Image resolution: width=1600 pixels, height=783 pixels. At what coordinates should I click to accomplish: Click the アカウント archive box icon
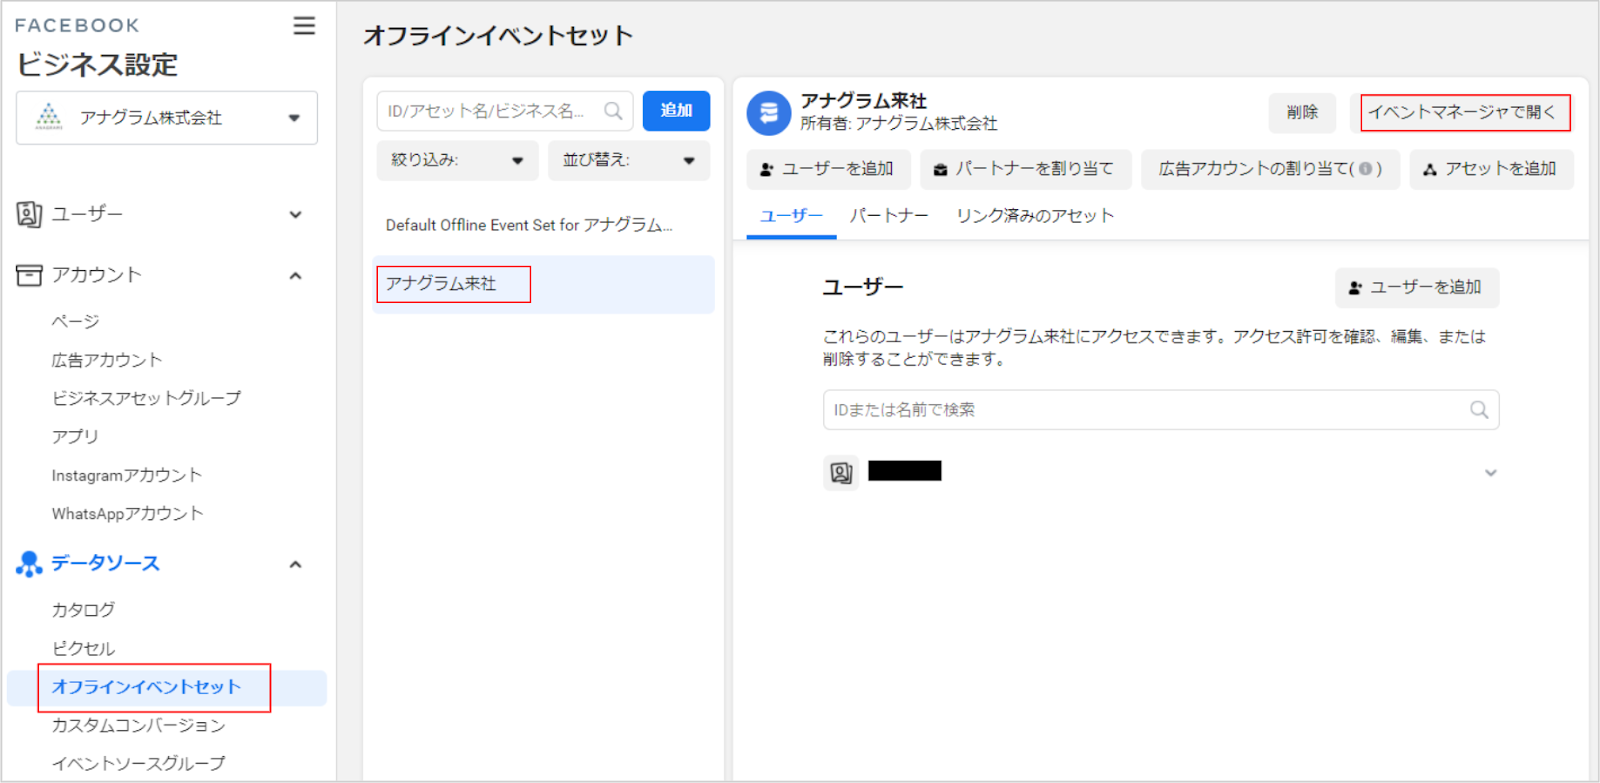[x=29, y=275]
